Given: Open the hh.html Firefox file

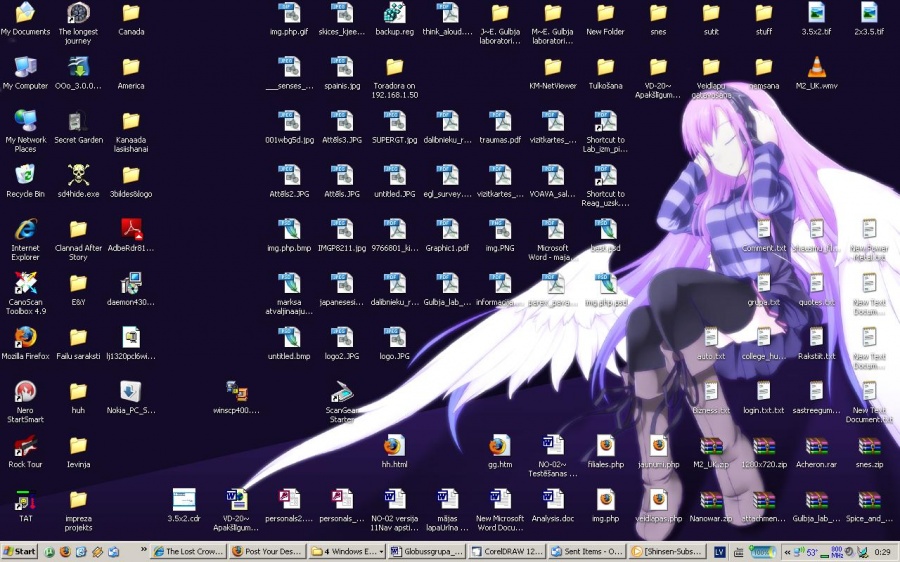Looking at the screenshot, I should [394, 451].
